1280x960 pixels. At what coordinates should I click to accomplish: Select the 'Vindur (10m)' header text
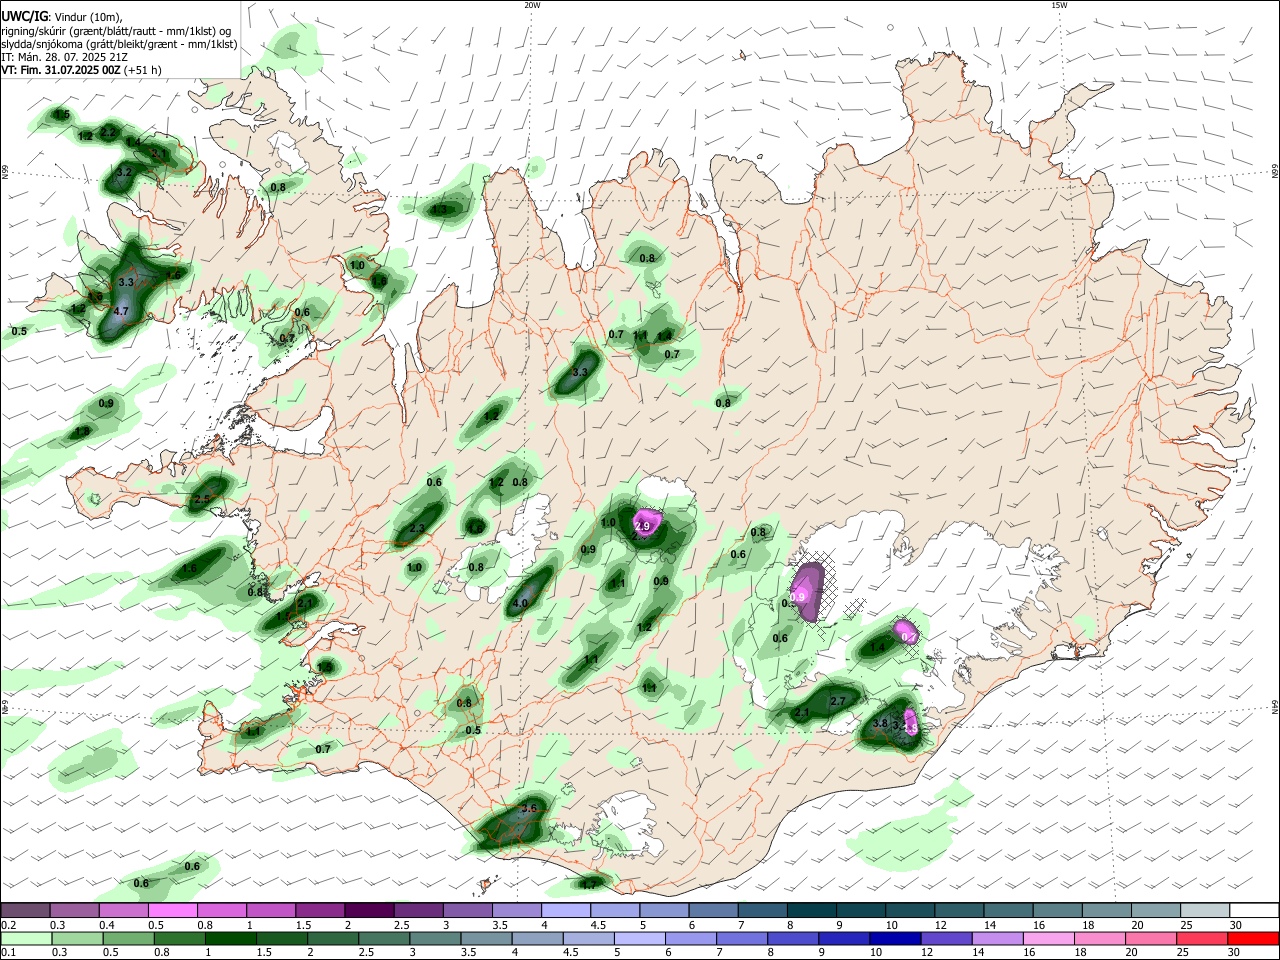pyautogui.click(x=87, y=16)
